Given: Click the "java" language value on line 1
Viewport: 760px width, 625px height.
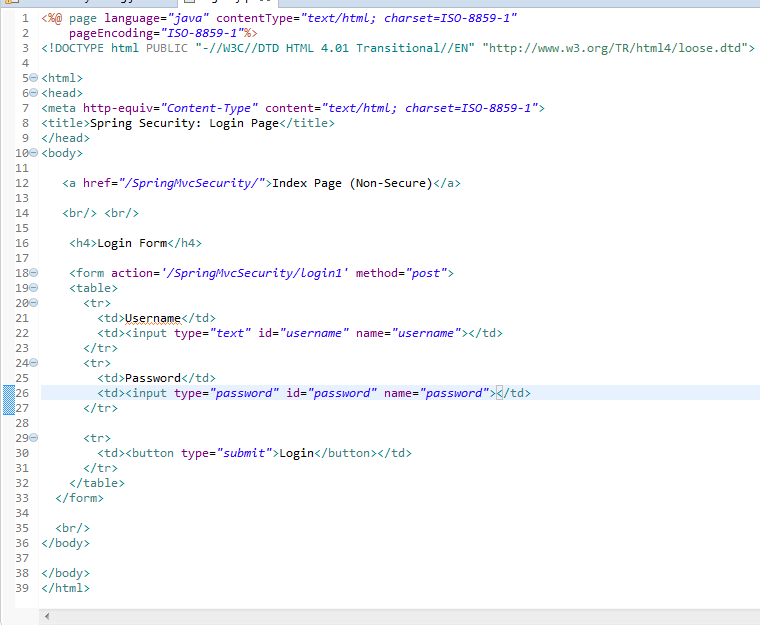Looking at the screenshot, I should click(x=188, y=18).
